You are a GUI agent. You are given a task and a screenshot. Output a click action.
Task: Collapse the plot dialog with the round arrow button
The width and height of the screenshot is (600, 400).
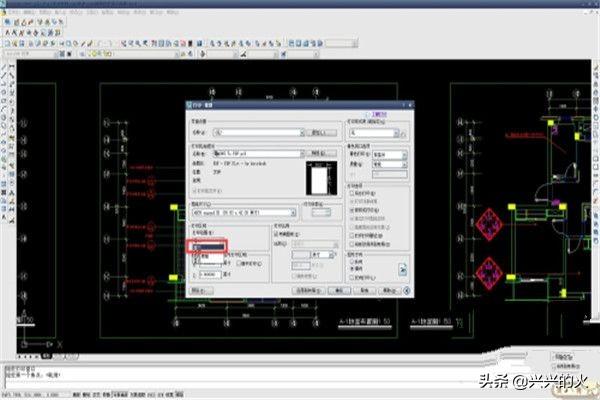click(407, 291)
